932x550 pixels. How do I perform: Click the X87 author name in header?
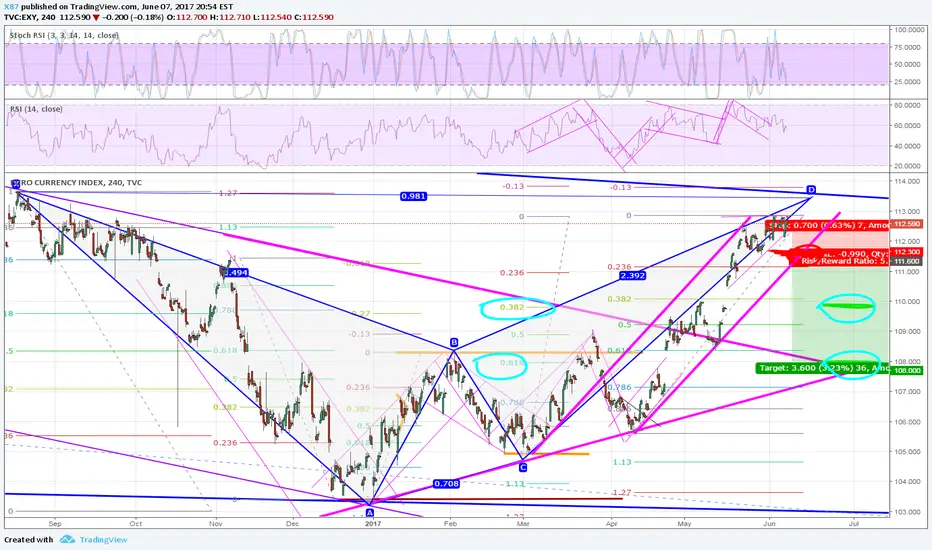point(11,7)
